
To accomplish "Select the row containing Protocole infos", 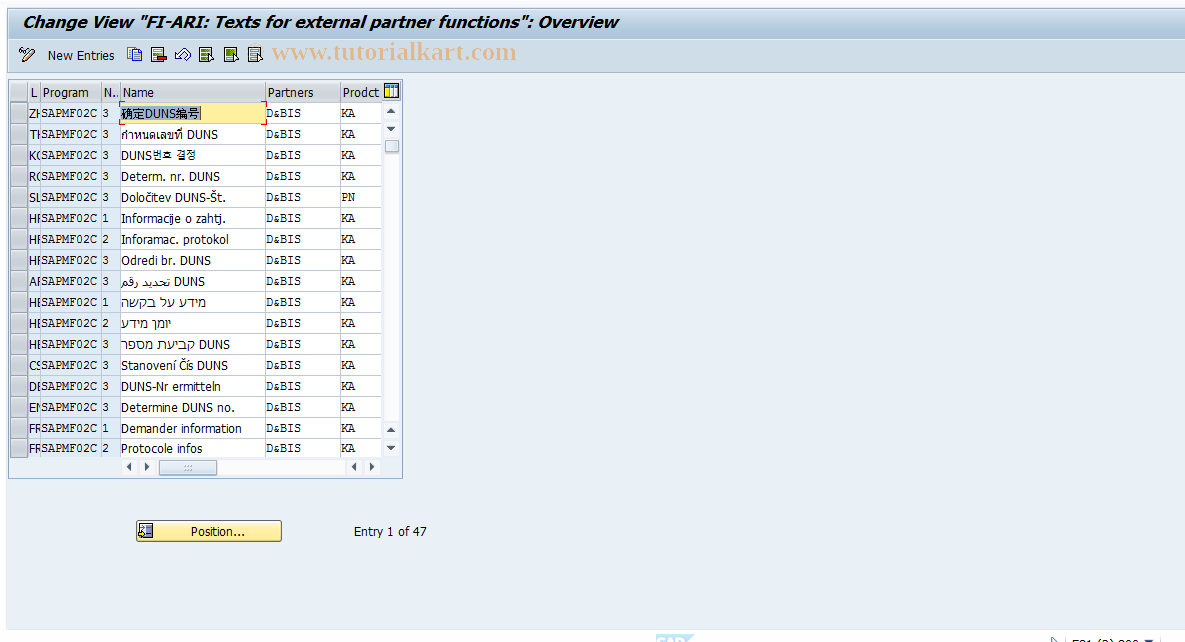I will [x=19, y=448].
